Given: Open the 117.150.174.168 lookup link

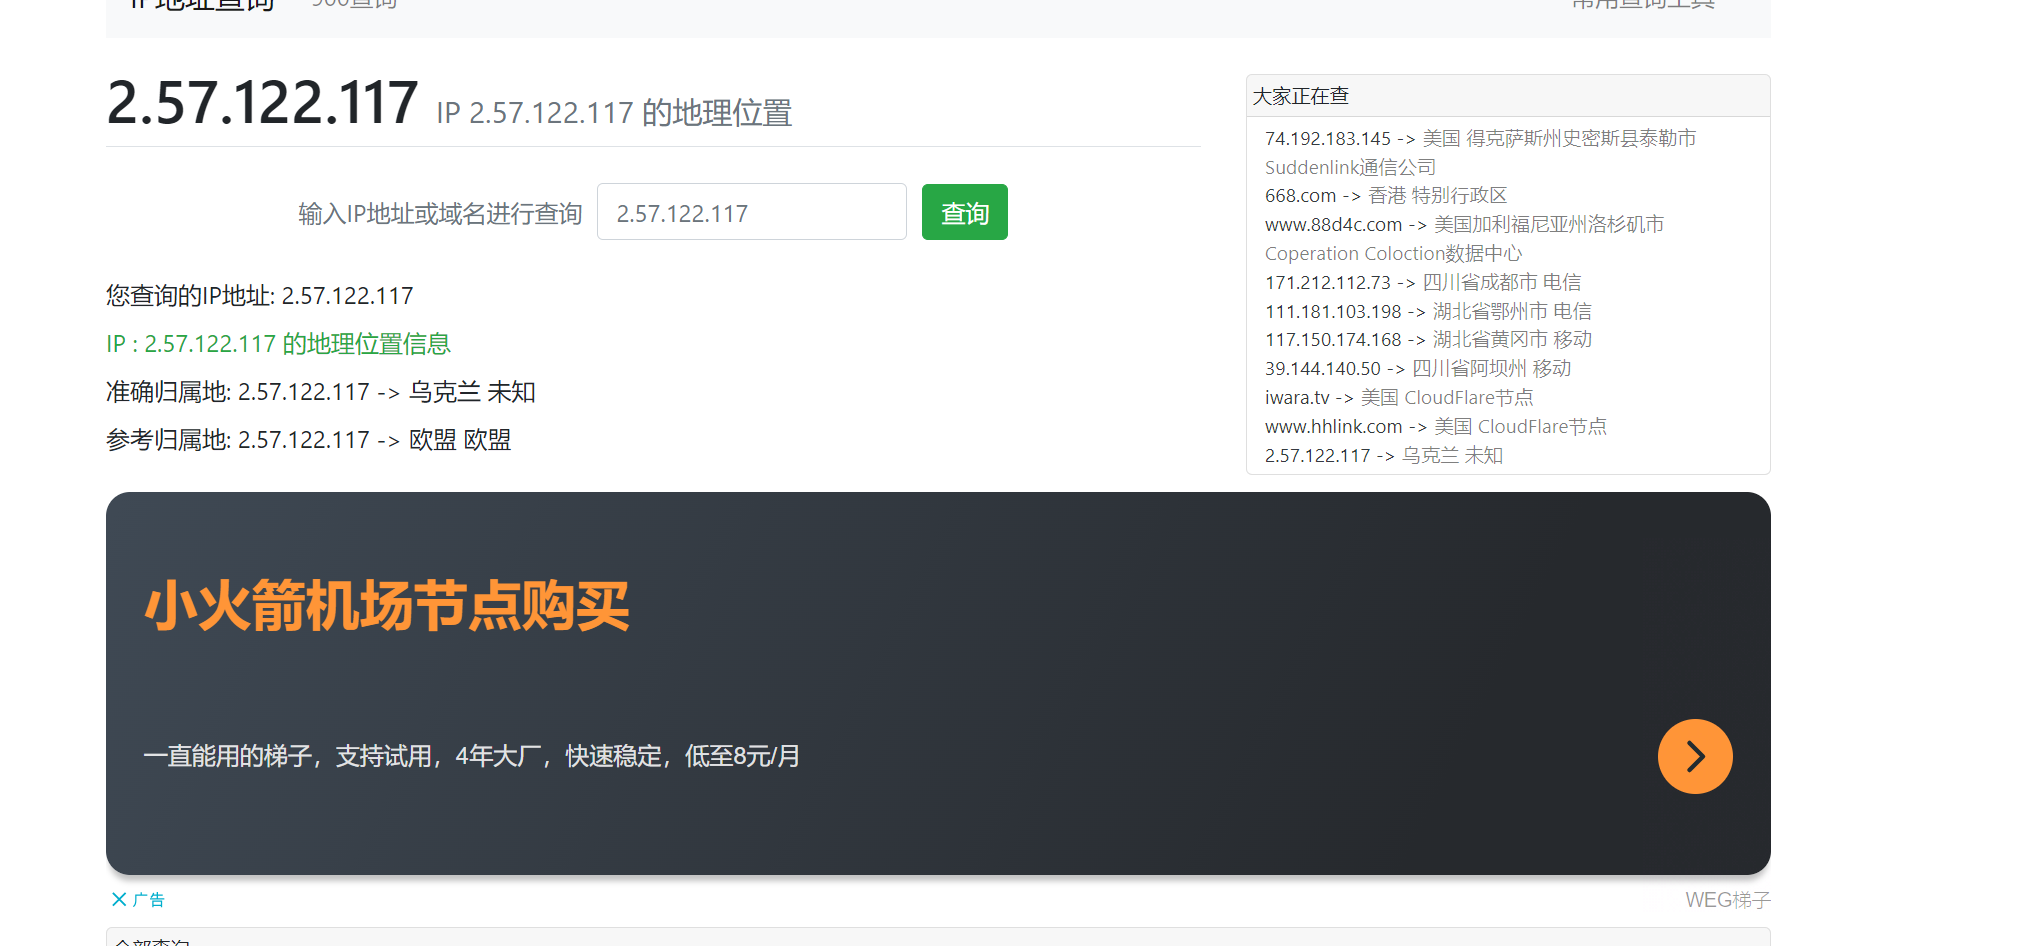Looking at the screenshot, I should [1333, 339].
